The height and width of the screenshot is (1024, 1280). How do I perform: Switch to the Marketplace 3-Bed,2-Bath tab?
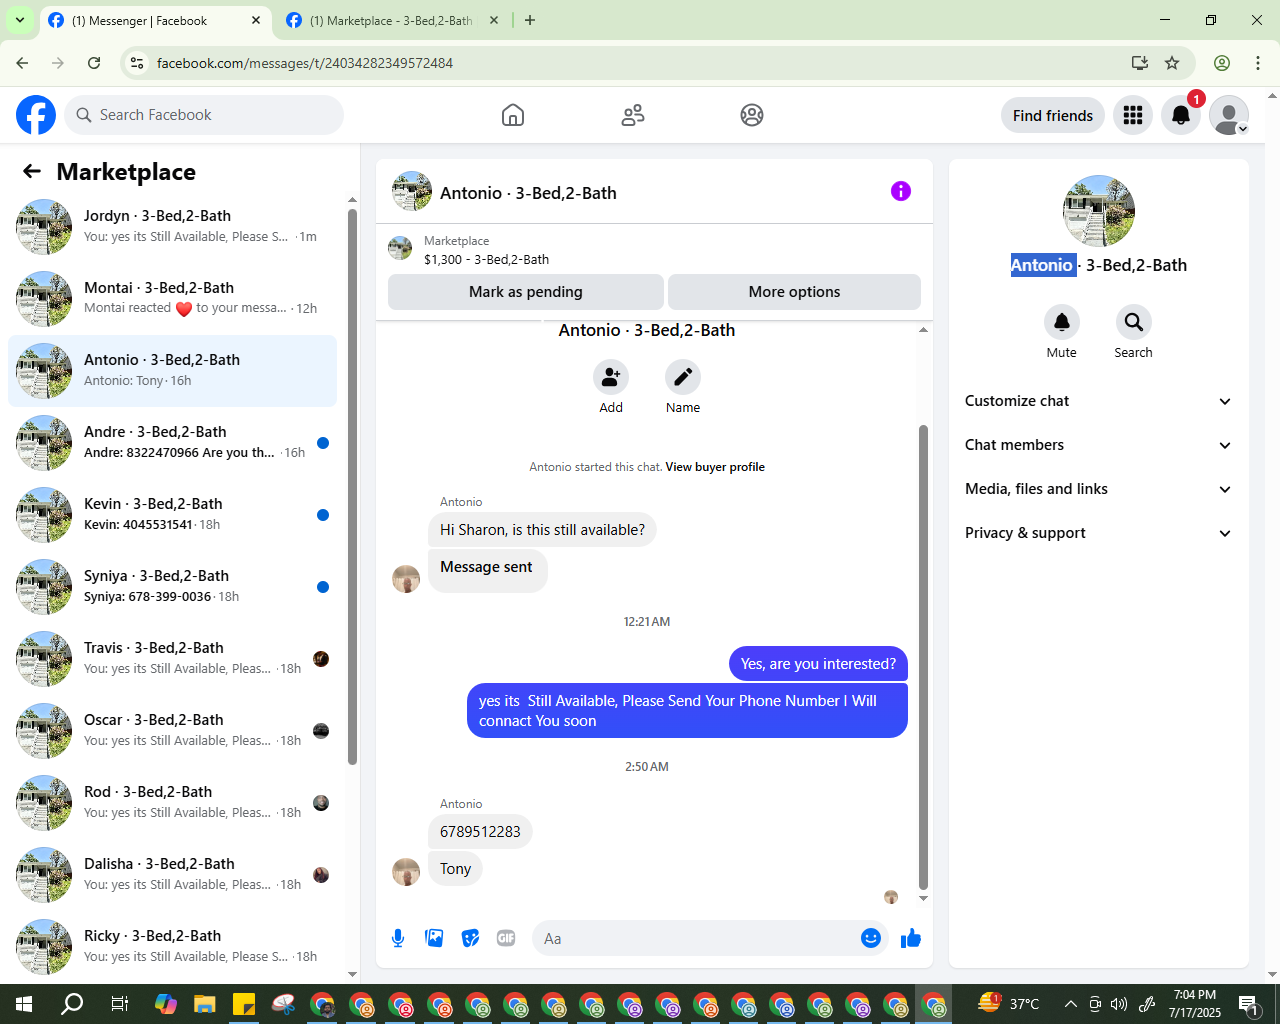pyautogui.click(x=392, y=20)
